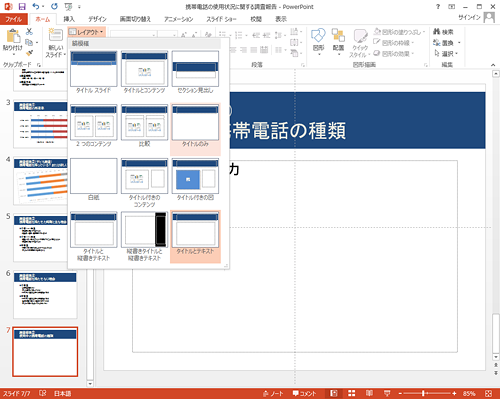
Task: Choose the タイトルとテキスト layout
Action: [x=195, y=237]
